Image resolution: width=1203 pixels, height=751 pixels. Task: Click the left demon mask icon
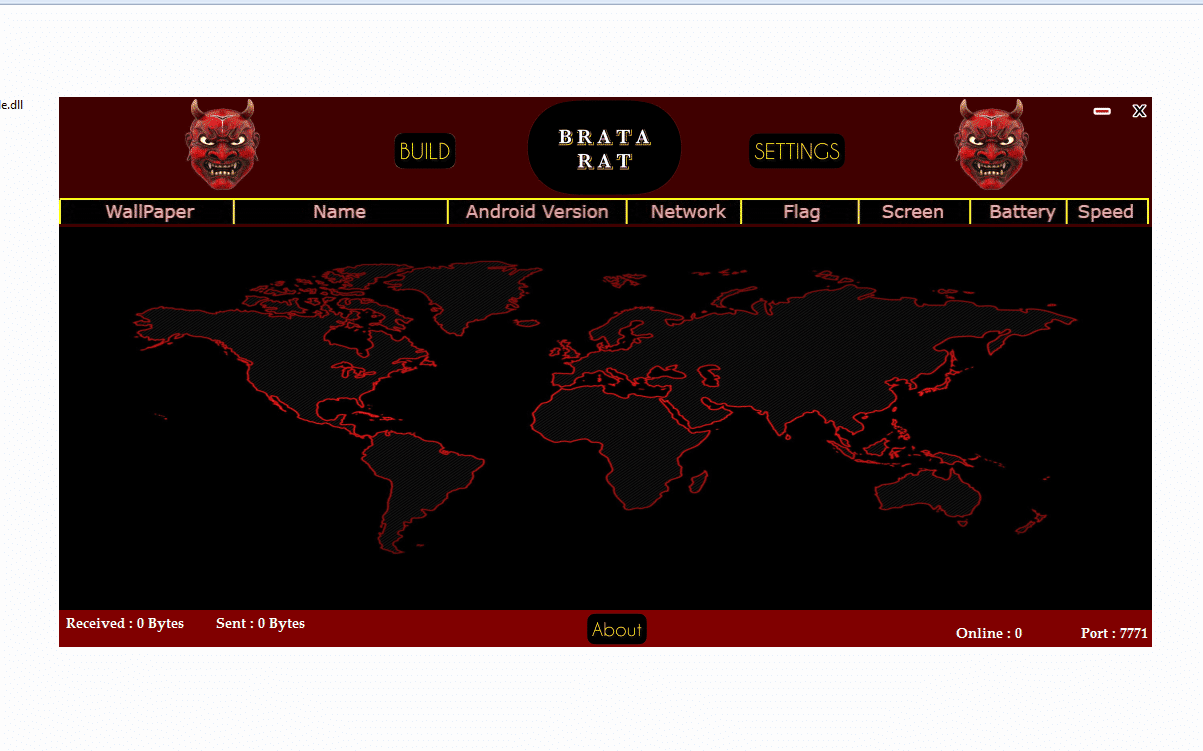click(x=222, y=146)
